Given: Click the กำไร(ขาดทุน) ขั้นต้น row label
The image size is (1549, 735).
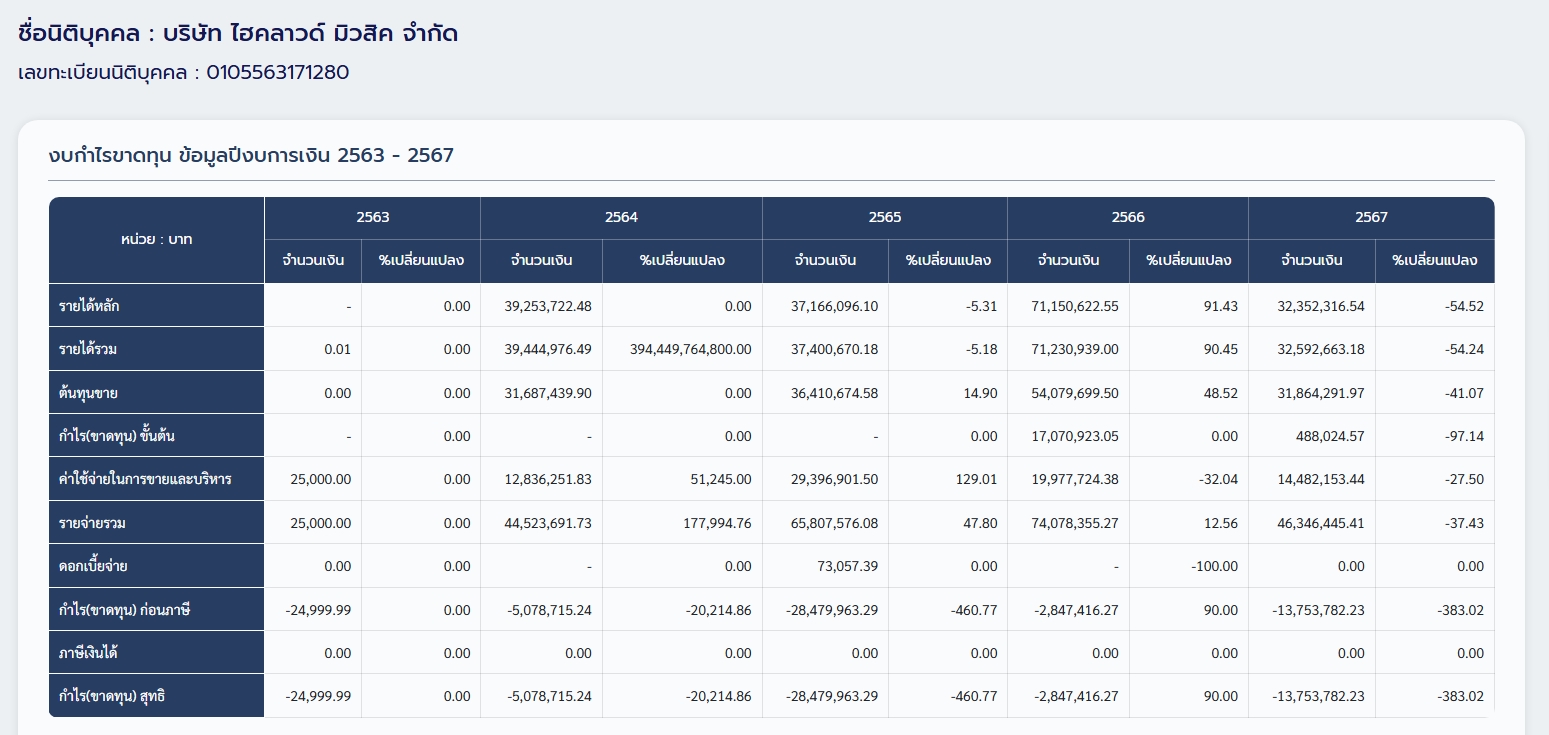Looking at the screenshot, I should pos(118,436).
